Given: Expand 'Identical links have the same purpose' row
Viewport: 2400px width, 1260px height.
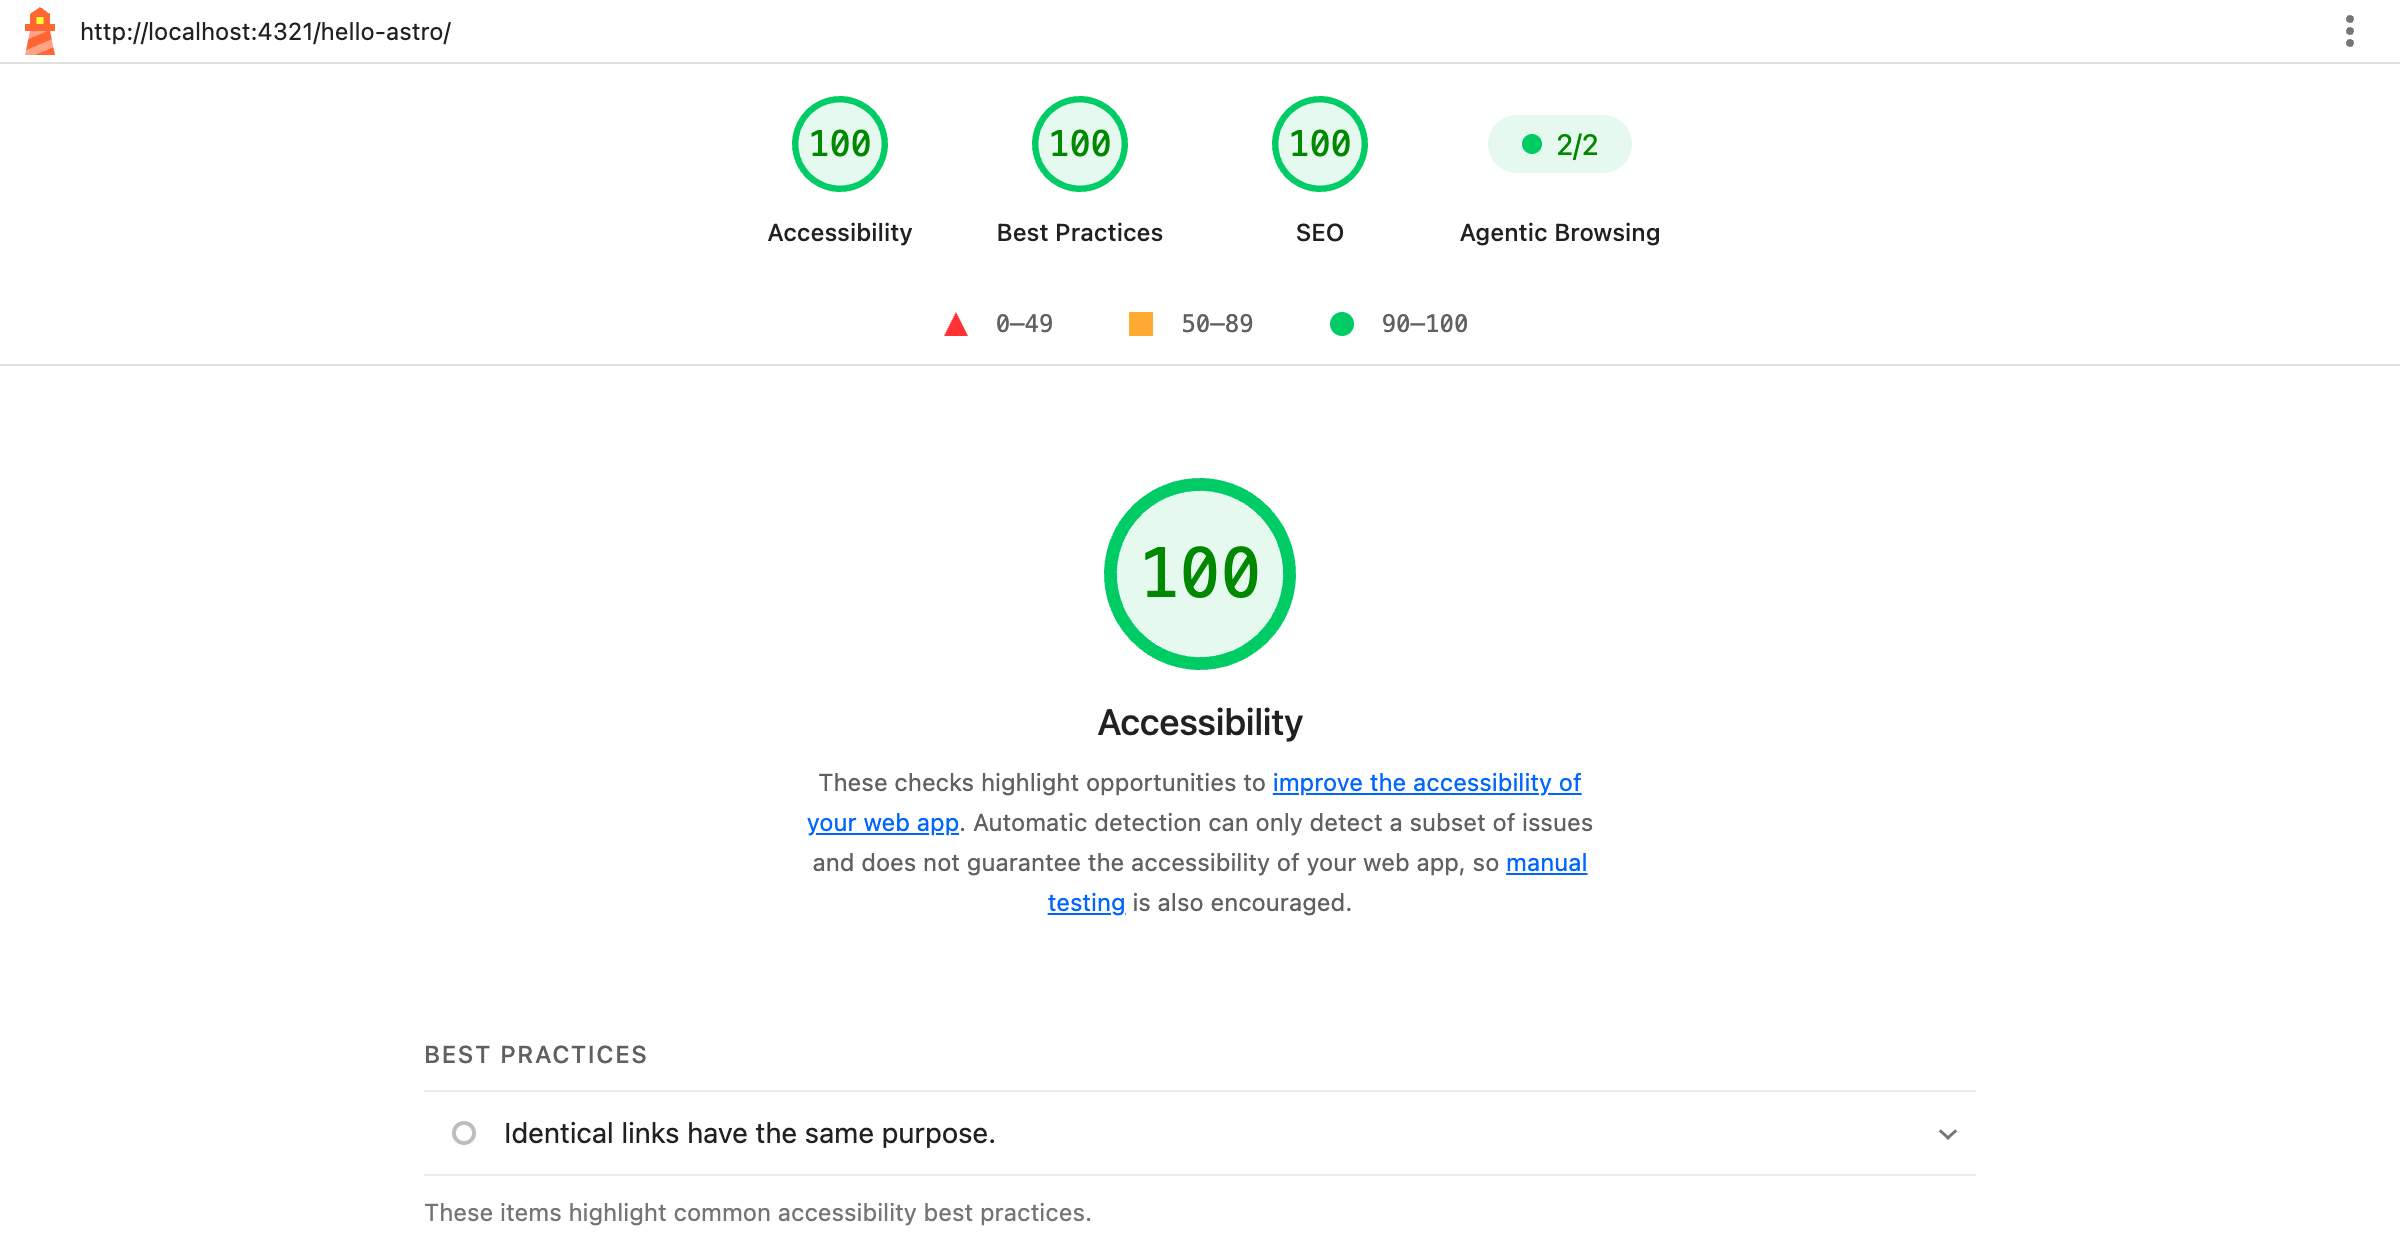Looking at the screenshot, I should pos(1200,1133).
